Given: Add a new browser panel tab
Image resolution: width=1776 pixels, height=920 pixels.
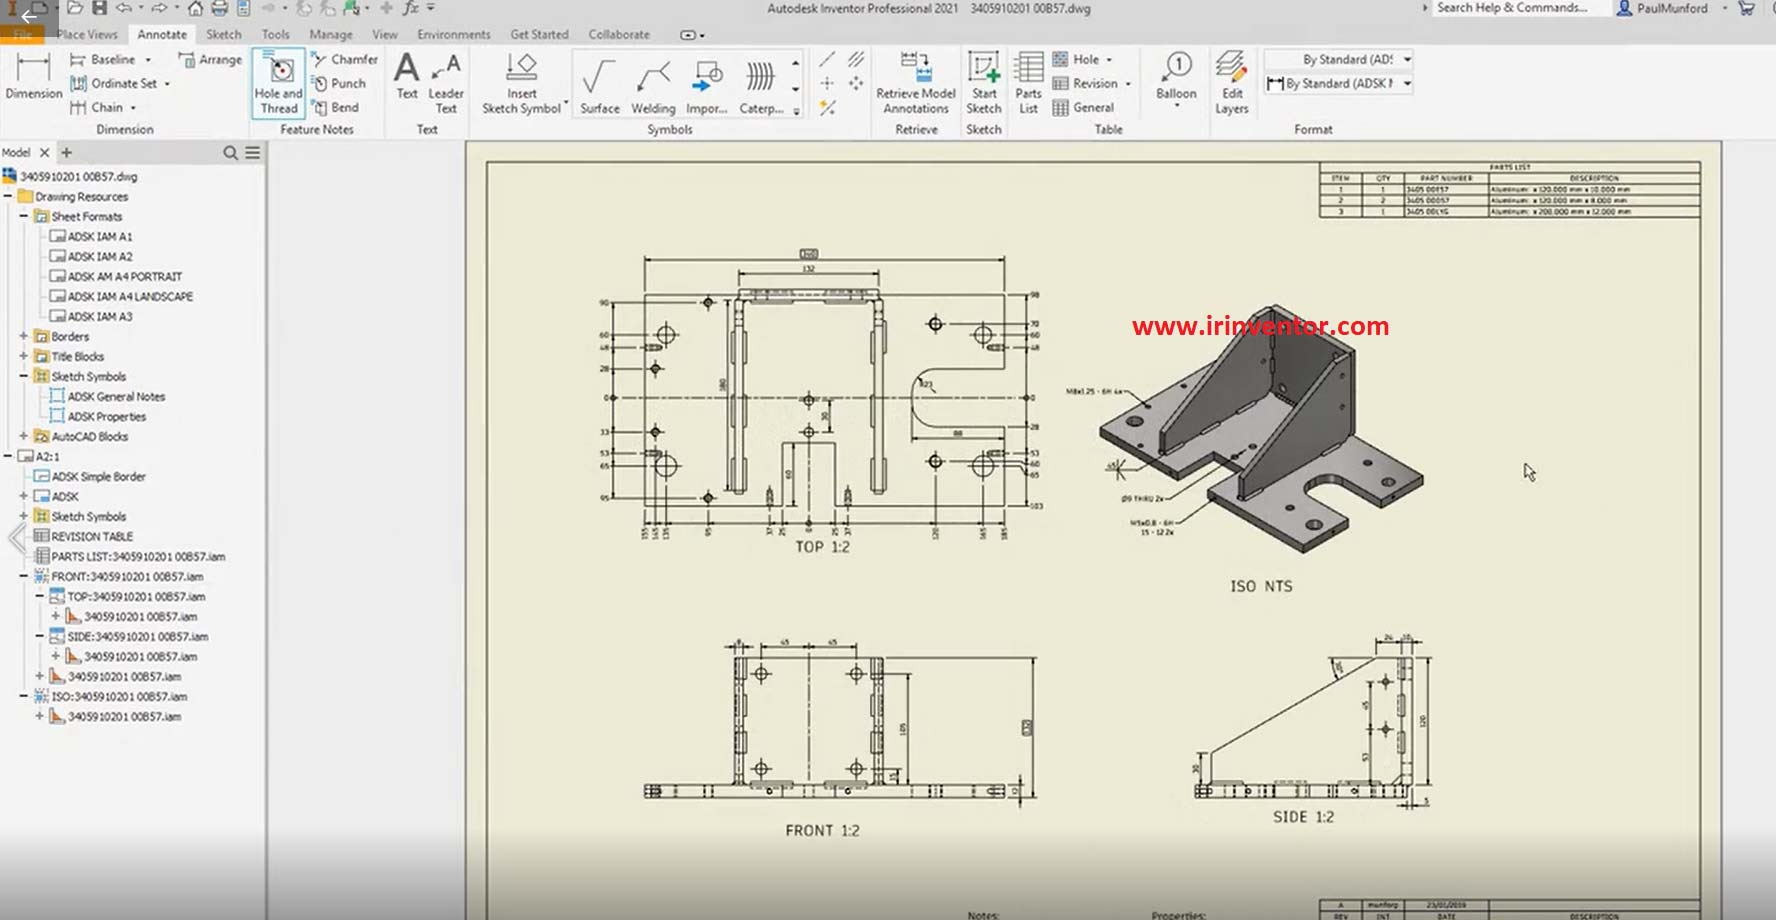Looking at the screenshot, I should click(67, 153).
